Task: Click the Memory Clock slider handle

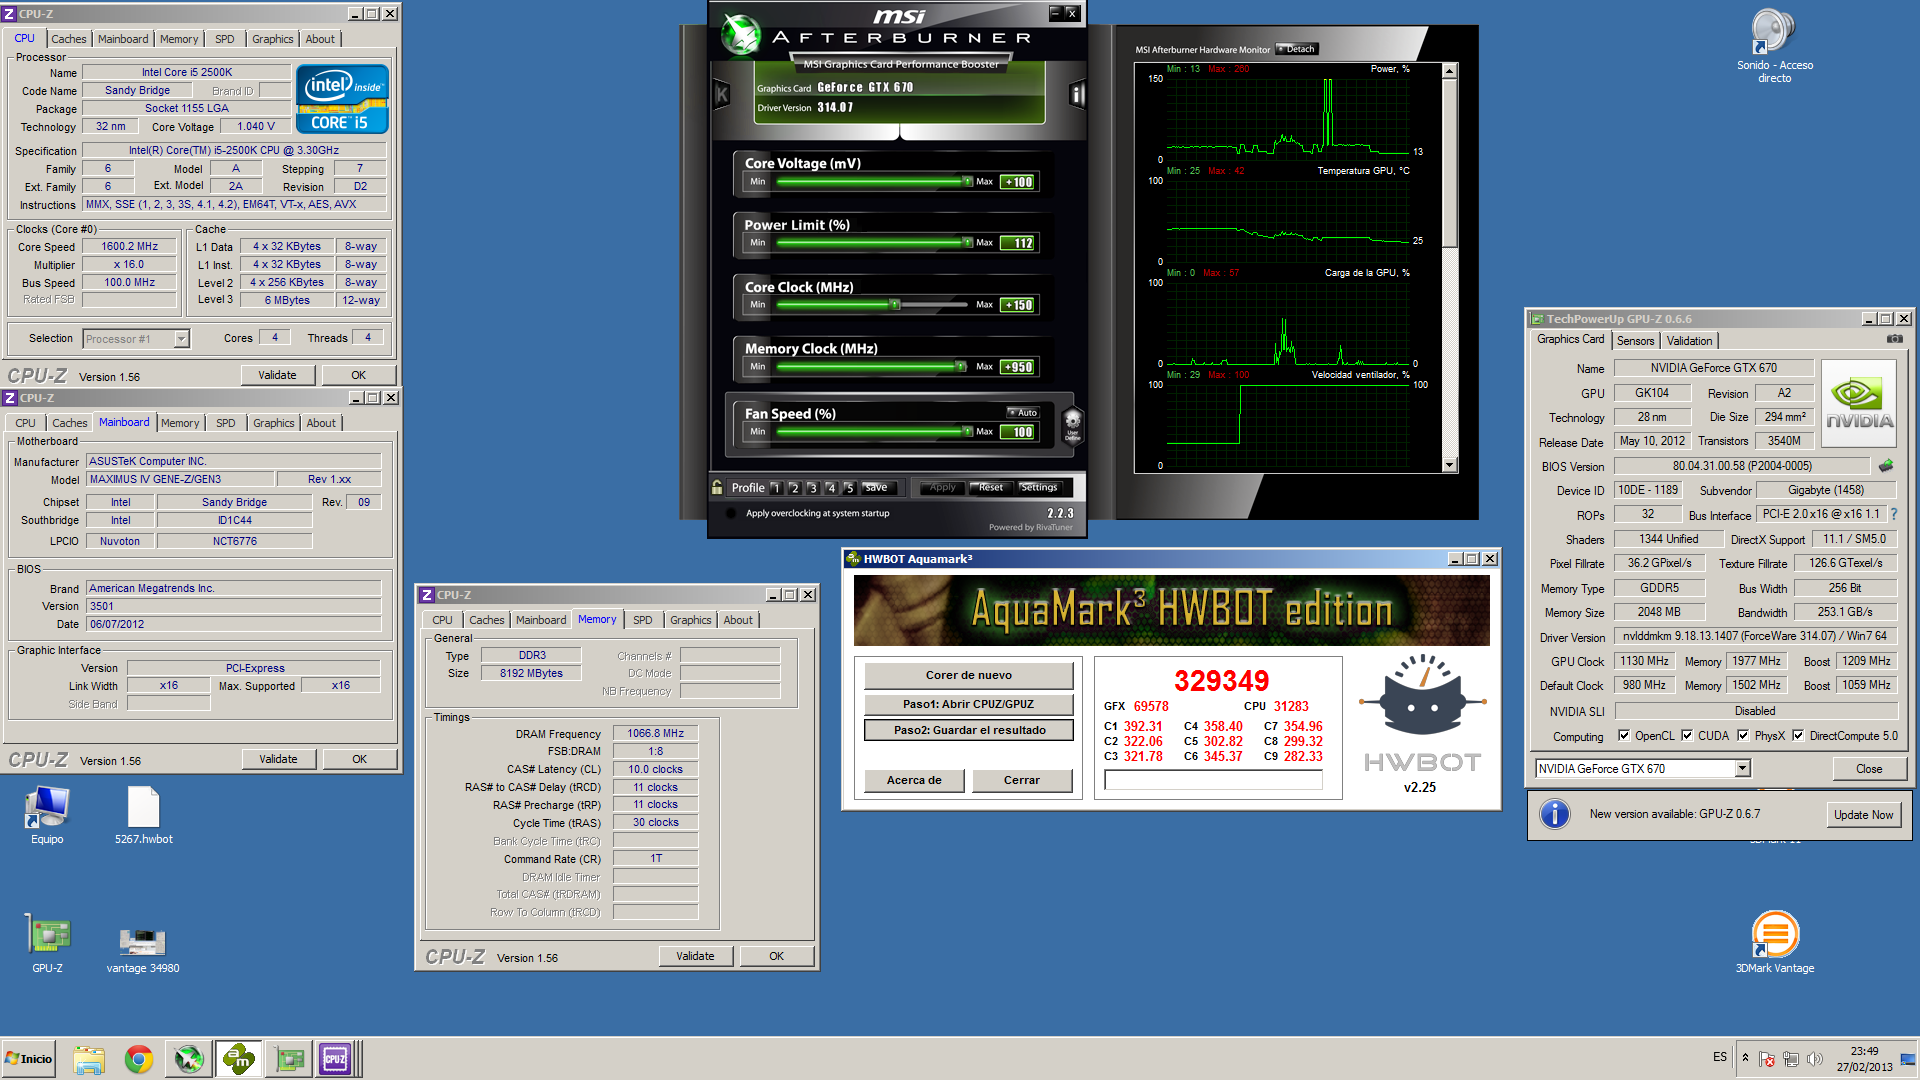Action: (961, 367)
